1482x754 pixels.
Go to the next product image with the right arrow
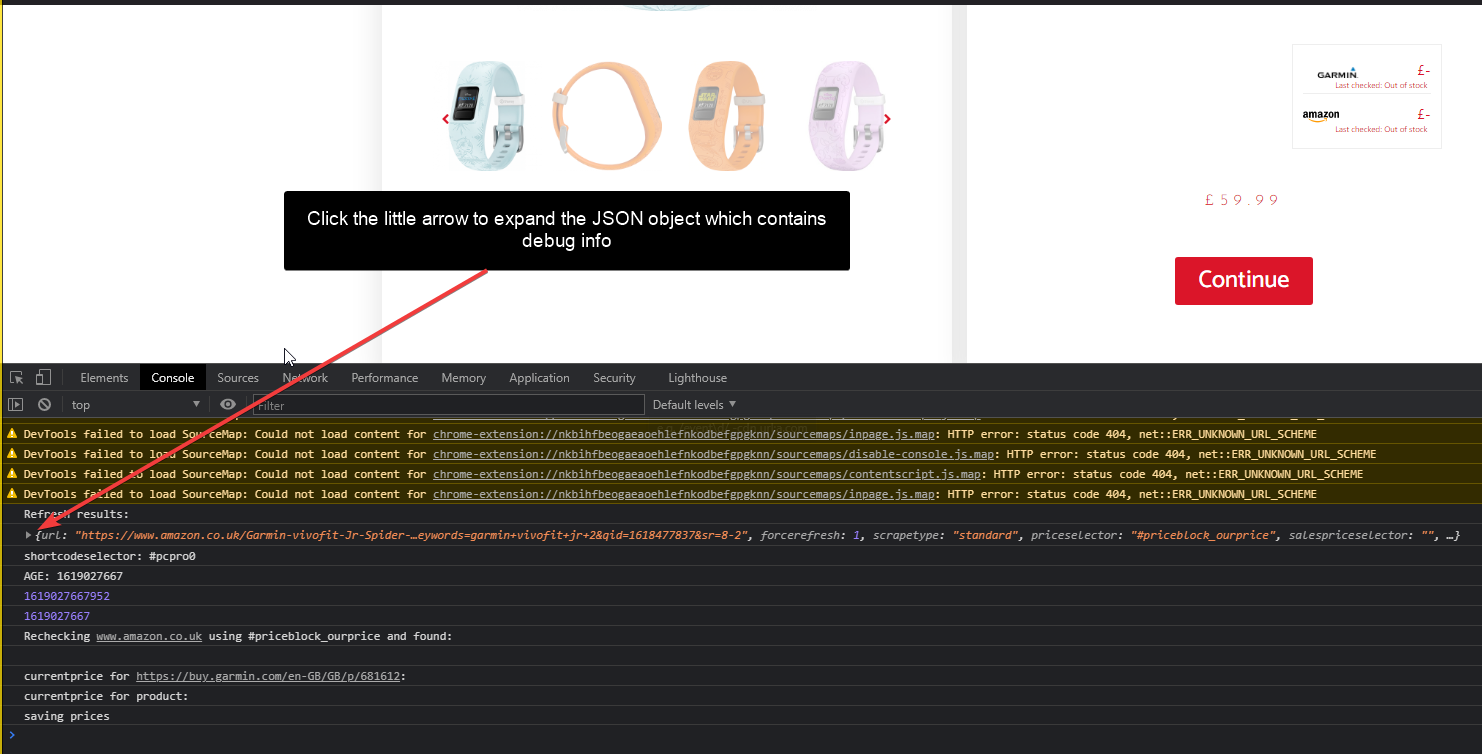pyautogui.click(x=887, y=119)
